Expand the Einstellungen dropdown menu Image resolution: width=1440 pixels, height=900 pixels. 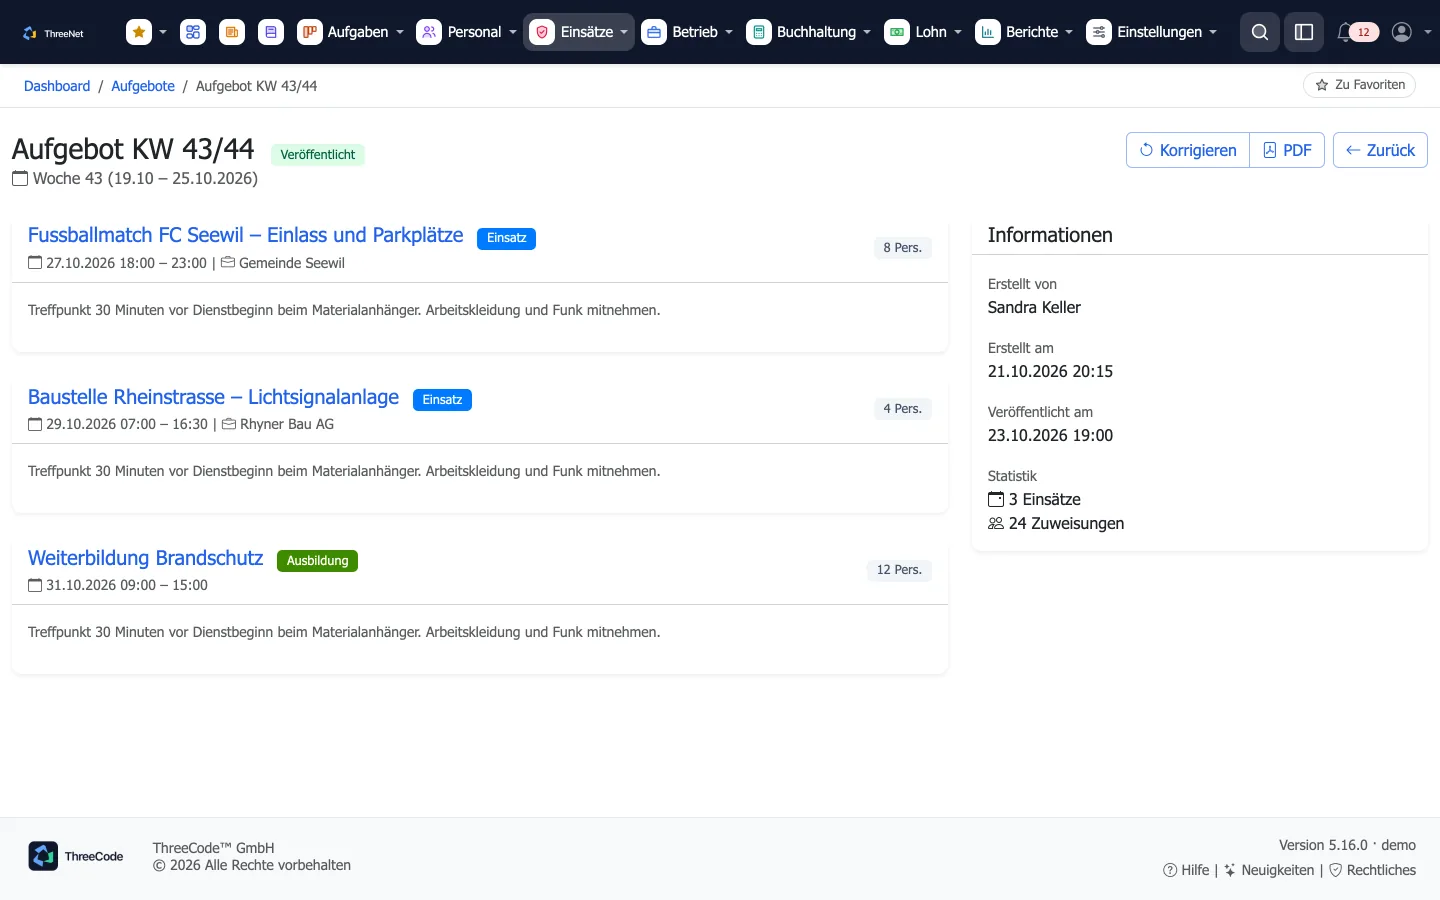[x=1152, y=32]
